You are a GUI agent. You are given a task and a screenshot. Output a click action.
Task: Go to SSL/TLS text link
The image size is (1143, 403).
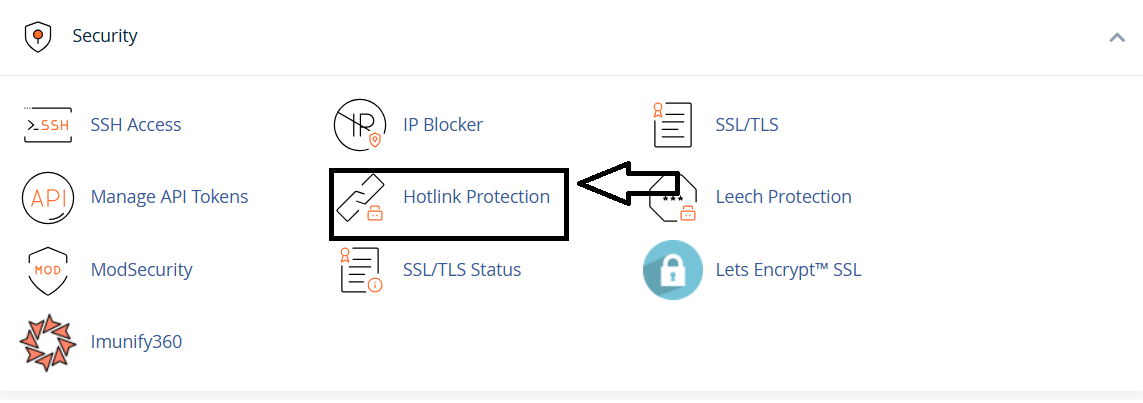[747, 125]
